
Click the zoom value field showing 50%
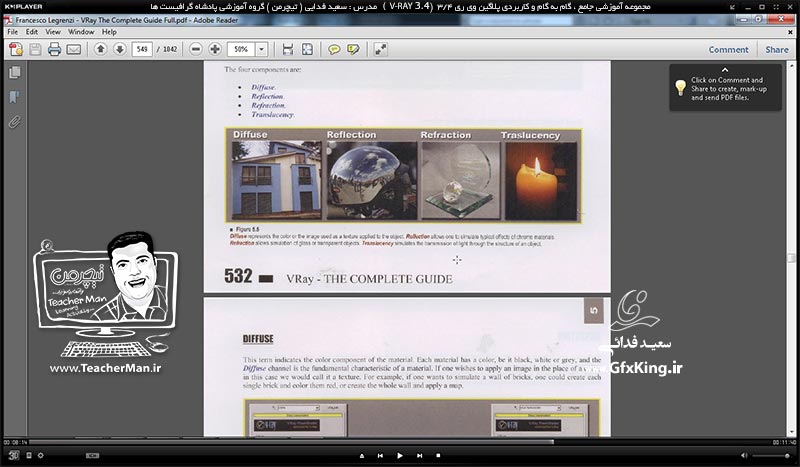pos(241,50)
